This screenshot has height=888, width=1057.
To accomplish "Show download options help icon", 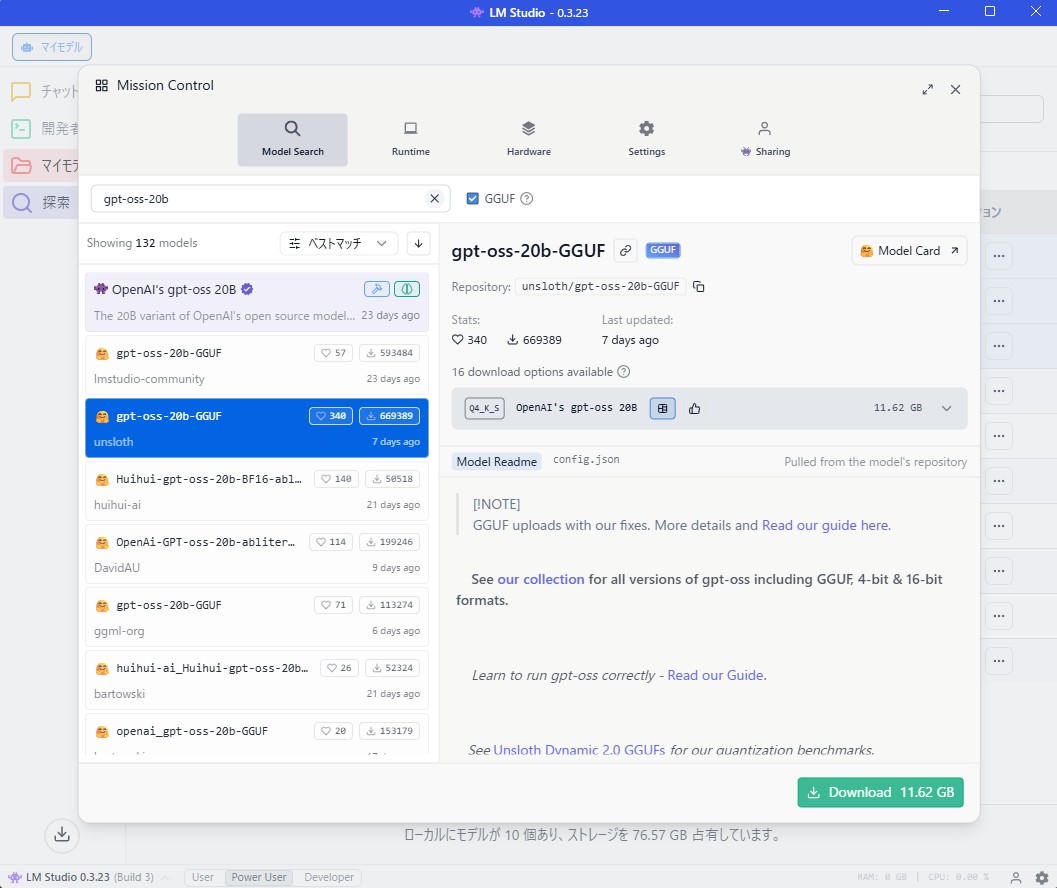I will click(624, 372).
